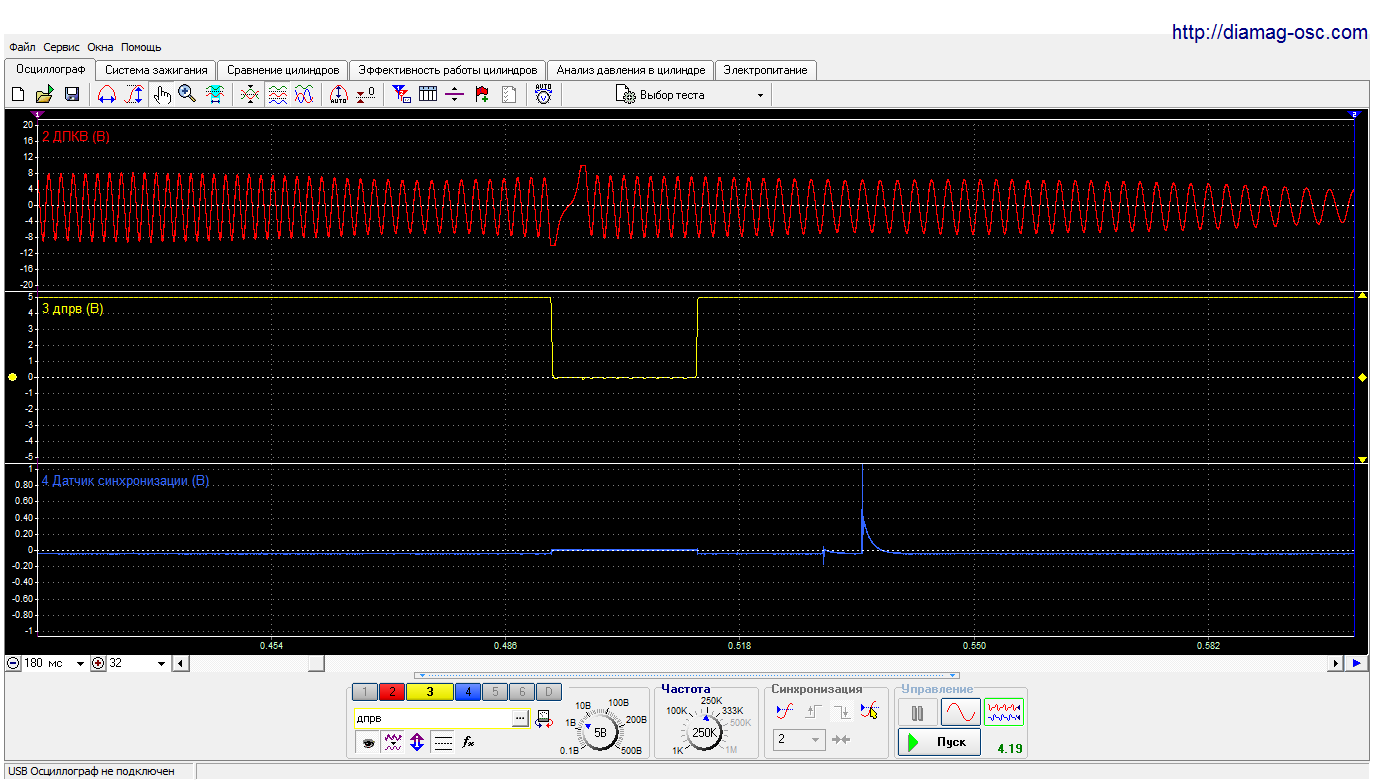The width and height of the screenshot is (1382, 784).
Task: Click the AUTO vertical scale icon
Action: 338,95
